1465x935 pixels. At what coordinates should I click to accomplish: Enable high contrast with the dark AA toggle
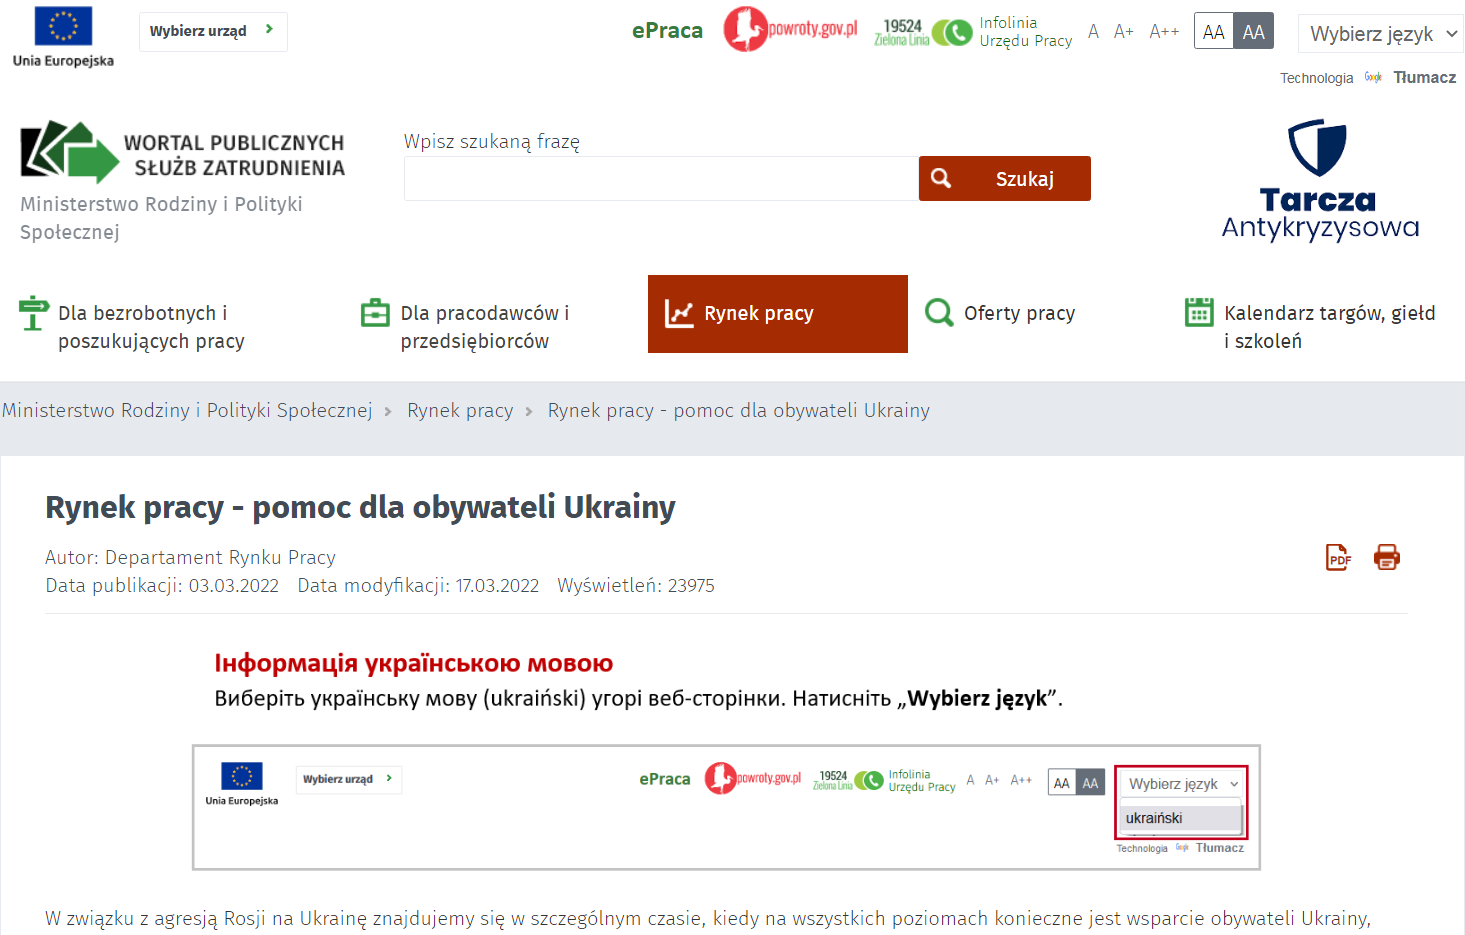pos(1253,31)
